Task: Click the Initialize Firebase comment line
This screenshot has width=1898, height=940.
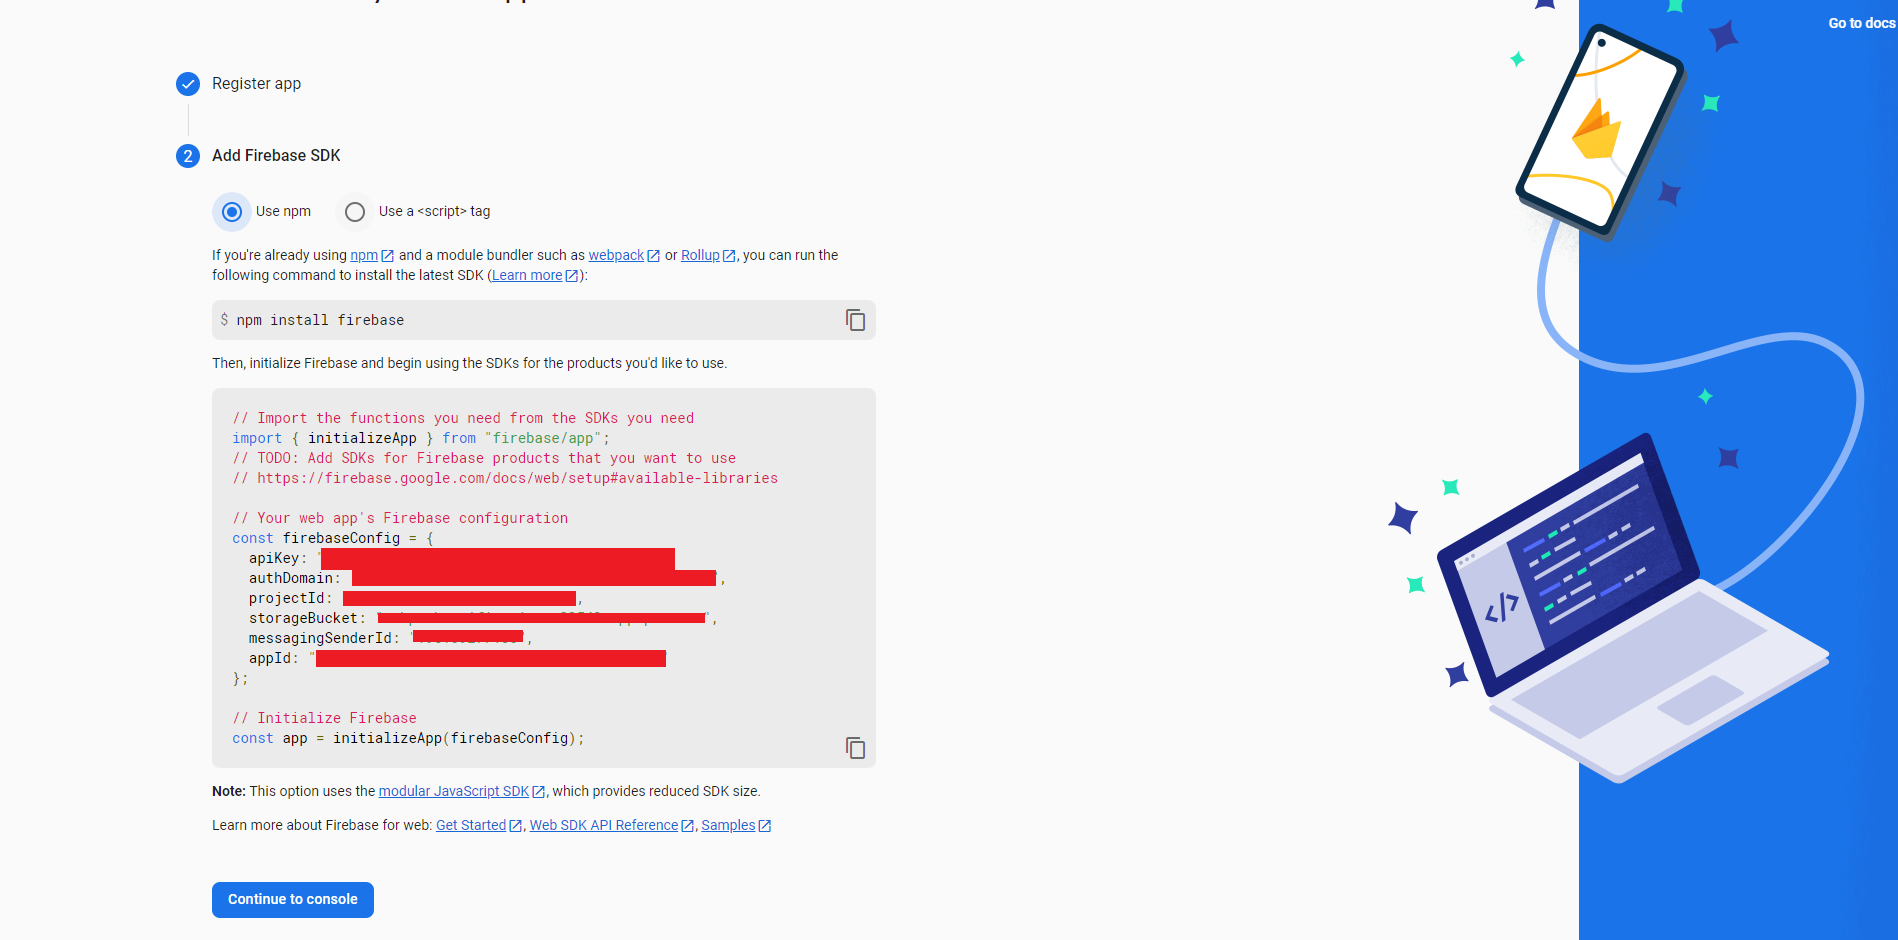Action: click(324, 718)
